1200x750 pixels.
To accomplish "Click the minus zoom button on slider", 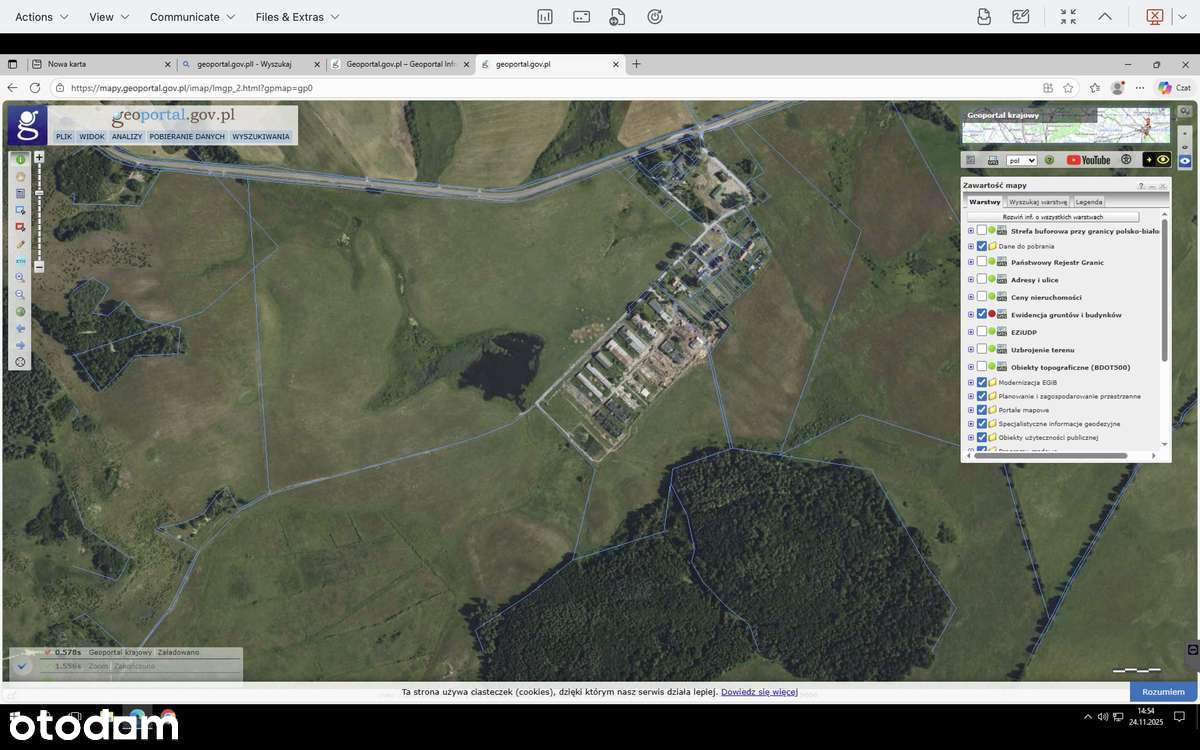I will 39,267.
